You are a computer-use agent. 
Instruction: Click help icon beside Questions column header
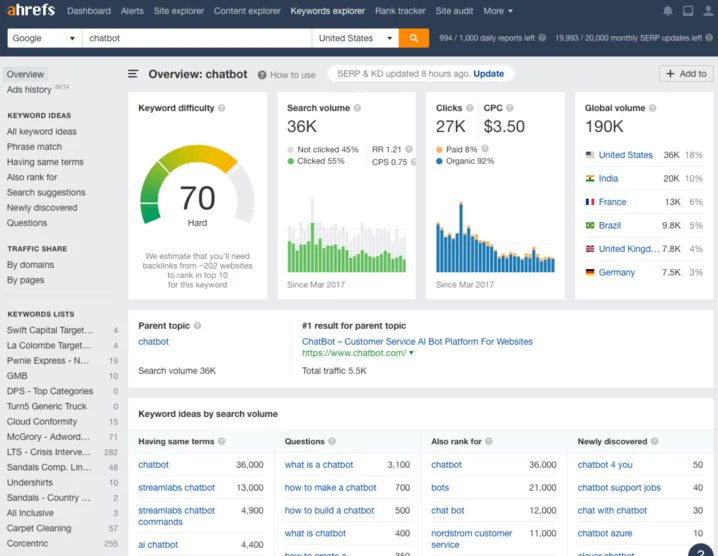332,441
